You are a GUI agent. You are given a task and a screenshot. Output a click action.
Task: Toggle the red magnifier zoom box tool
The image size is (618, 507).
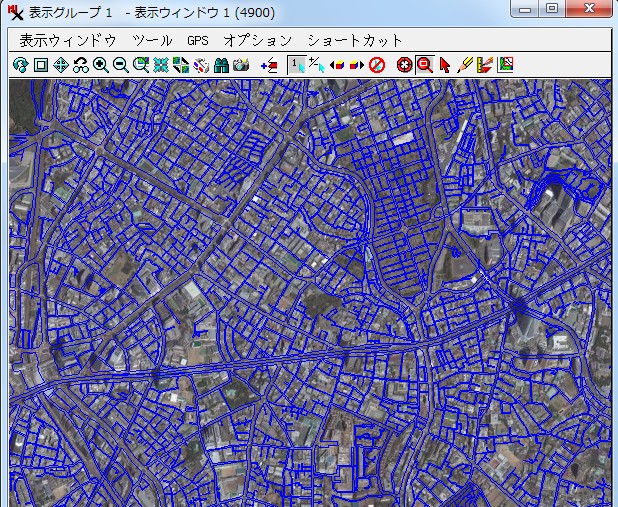tap(424, 66)
